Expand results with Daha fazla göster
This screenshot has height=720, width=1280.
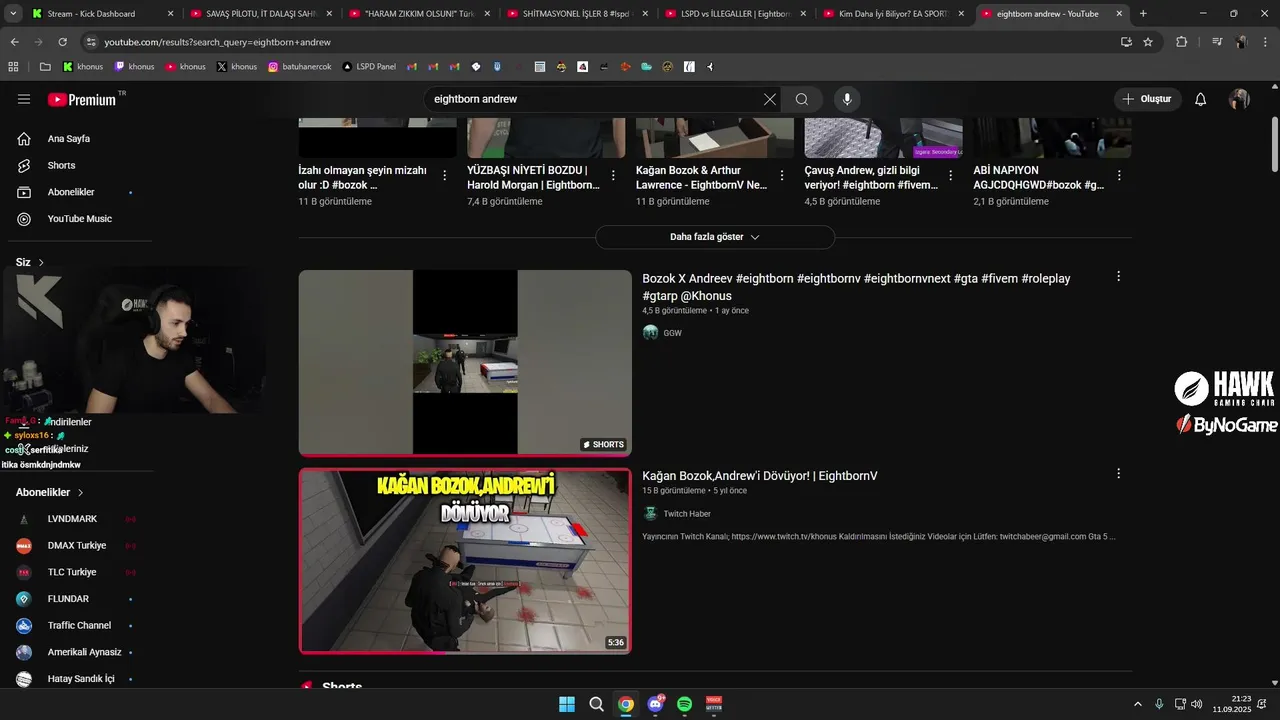click(x=715, y=237)
